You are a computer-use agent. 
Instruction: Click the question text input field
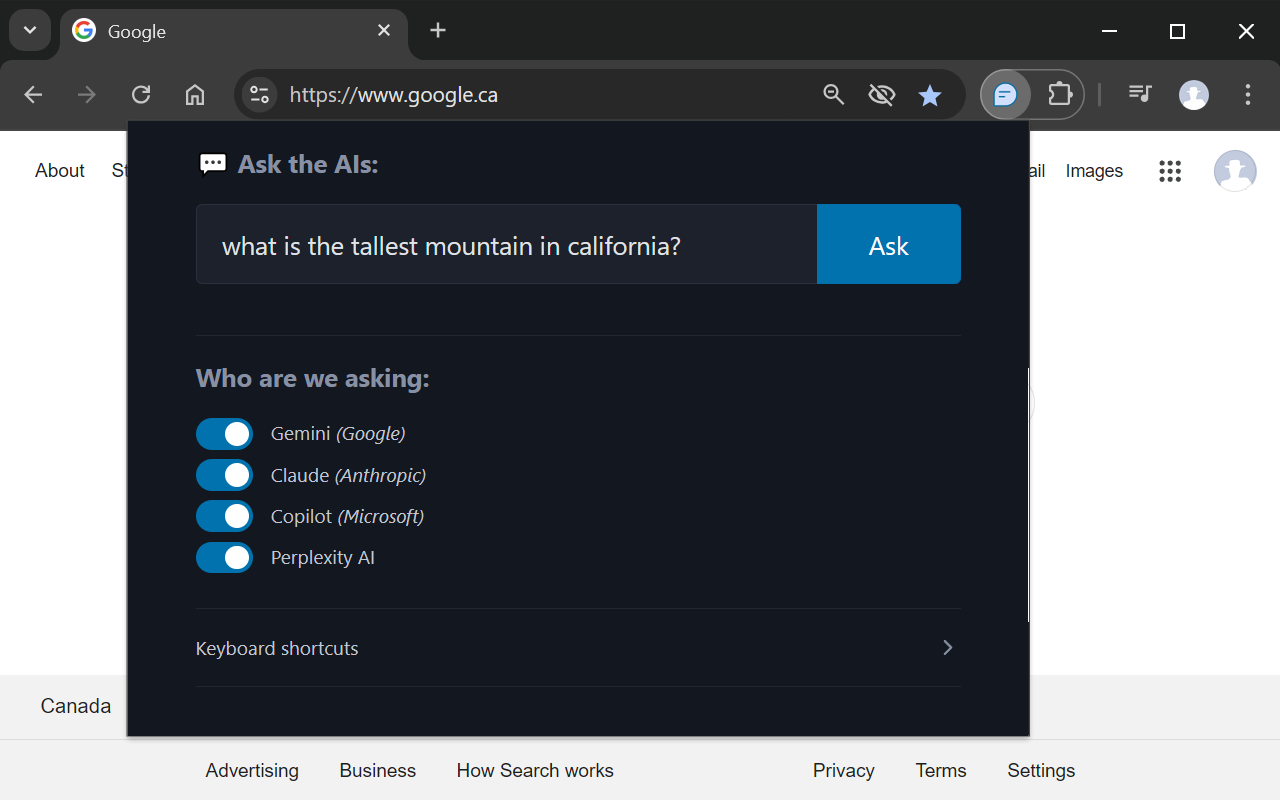(x=506, y=245)
